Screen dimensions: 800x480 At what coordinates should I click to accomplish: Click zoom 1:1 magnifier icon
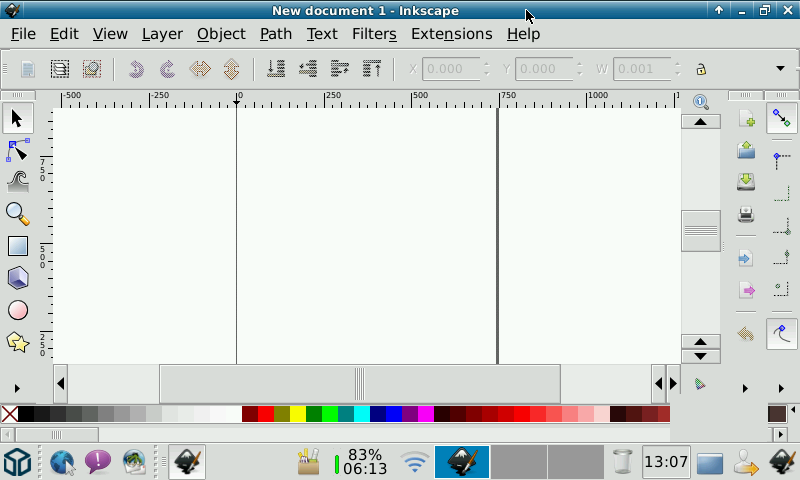(701, 102)
